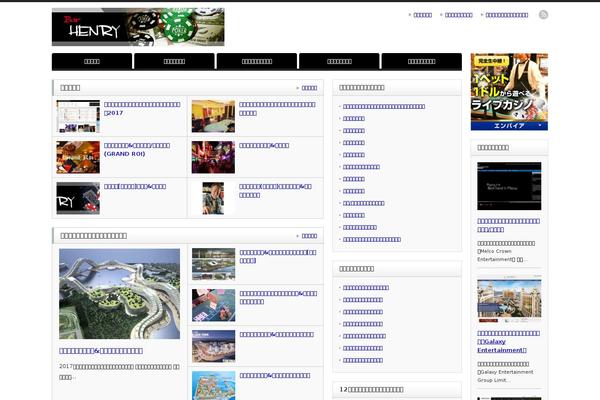Viewport: 600px width, 400px height.
Task: Open the article title ending in 2017
Action: tap(142, 109)
